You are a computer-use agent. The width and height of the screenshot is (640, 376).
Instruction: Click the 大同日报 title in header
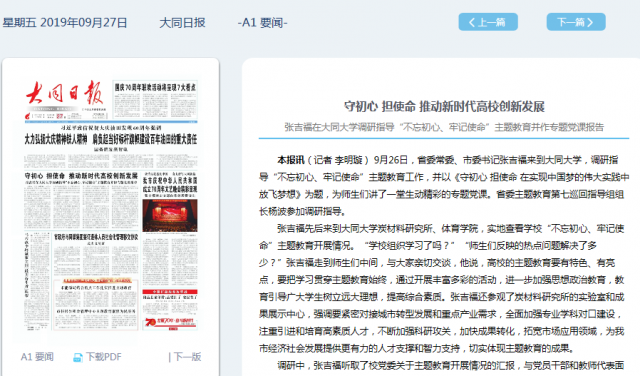(182, 22)
